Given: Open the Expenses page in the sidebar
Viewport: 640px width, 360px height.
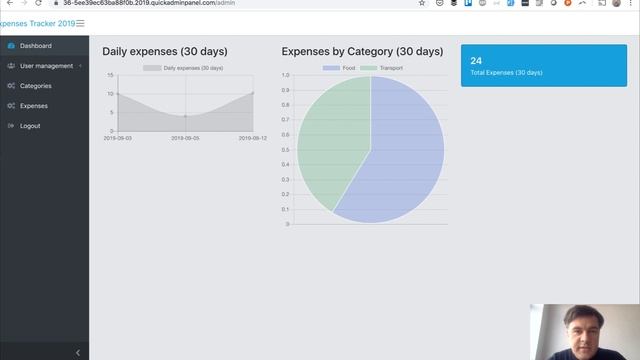Looking at the screenshot, I should click(44, 106).
